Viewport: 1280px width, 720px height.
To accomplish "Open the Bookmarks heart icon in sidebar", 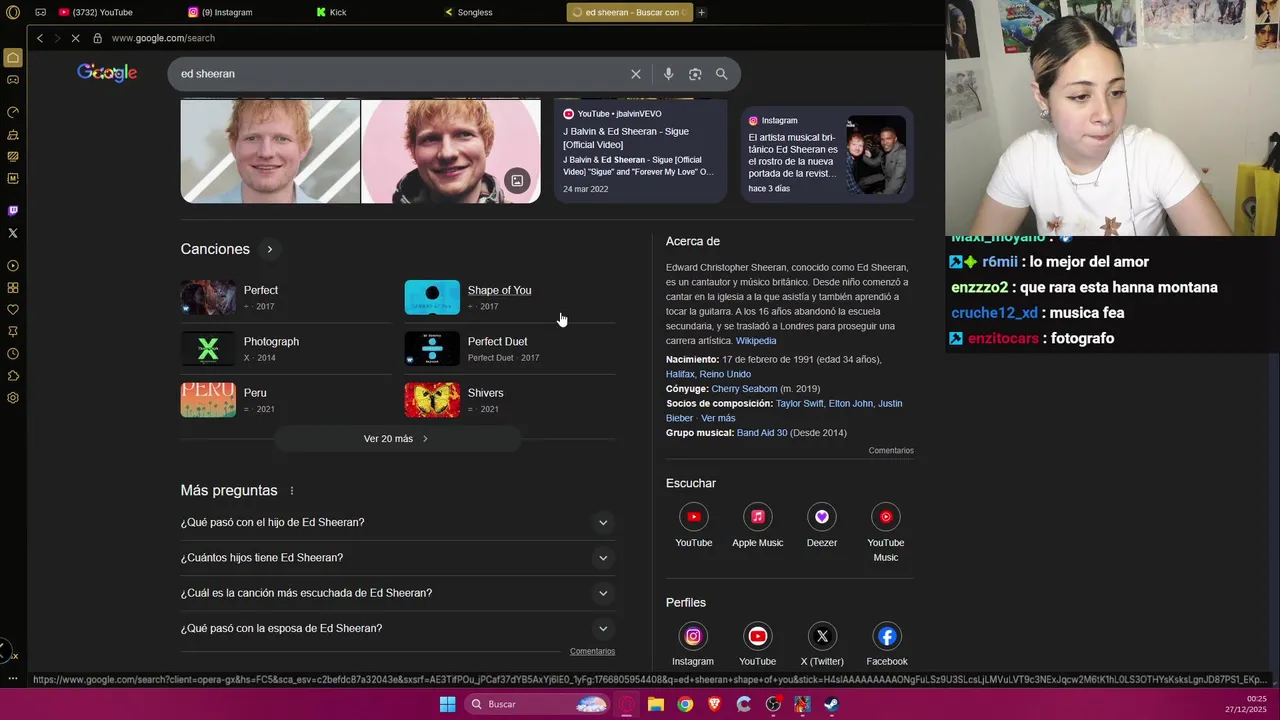I will tap(13, 310).
